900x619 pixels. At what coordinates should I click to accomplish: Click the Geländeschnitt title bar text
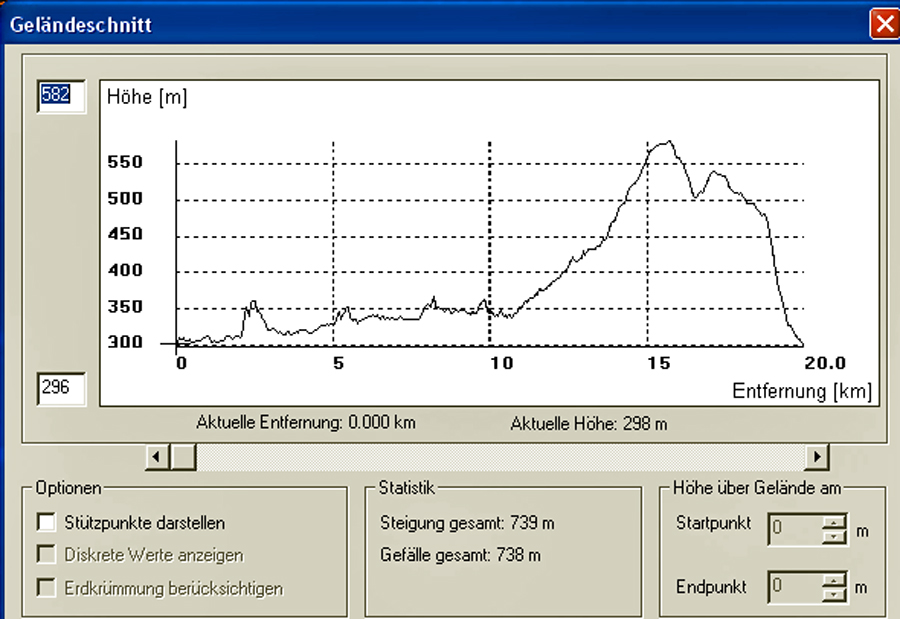[81, 24]
